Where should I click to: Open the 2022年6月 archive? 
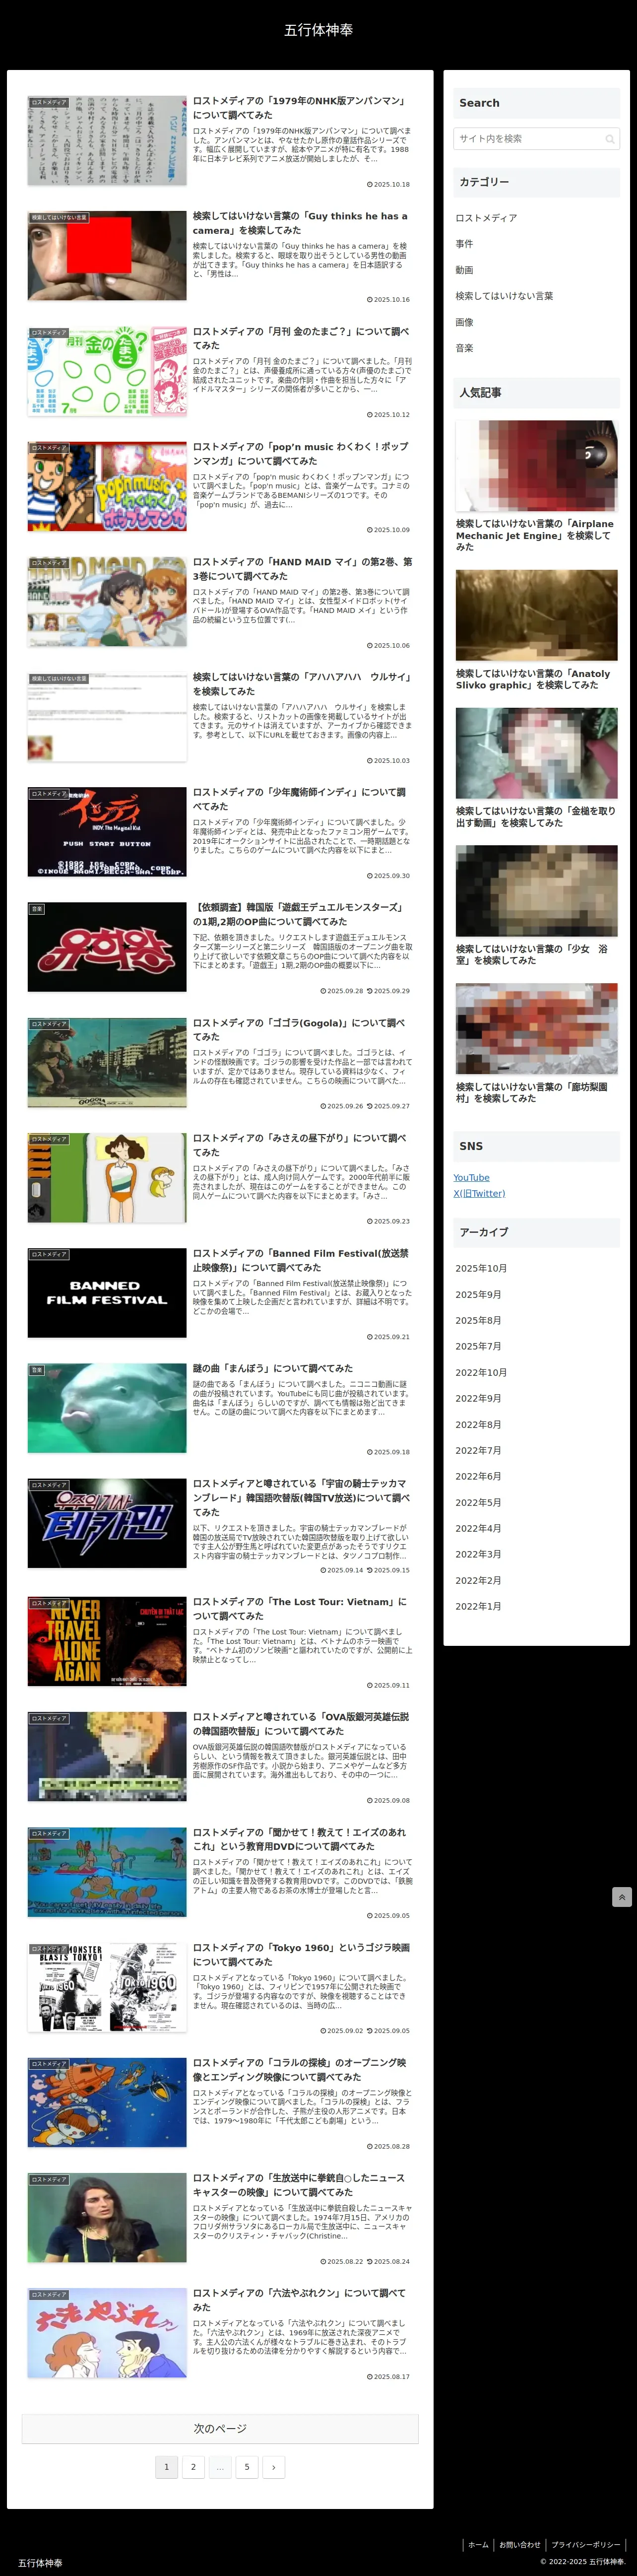pyautogui.click(x=478, y=1476)
